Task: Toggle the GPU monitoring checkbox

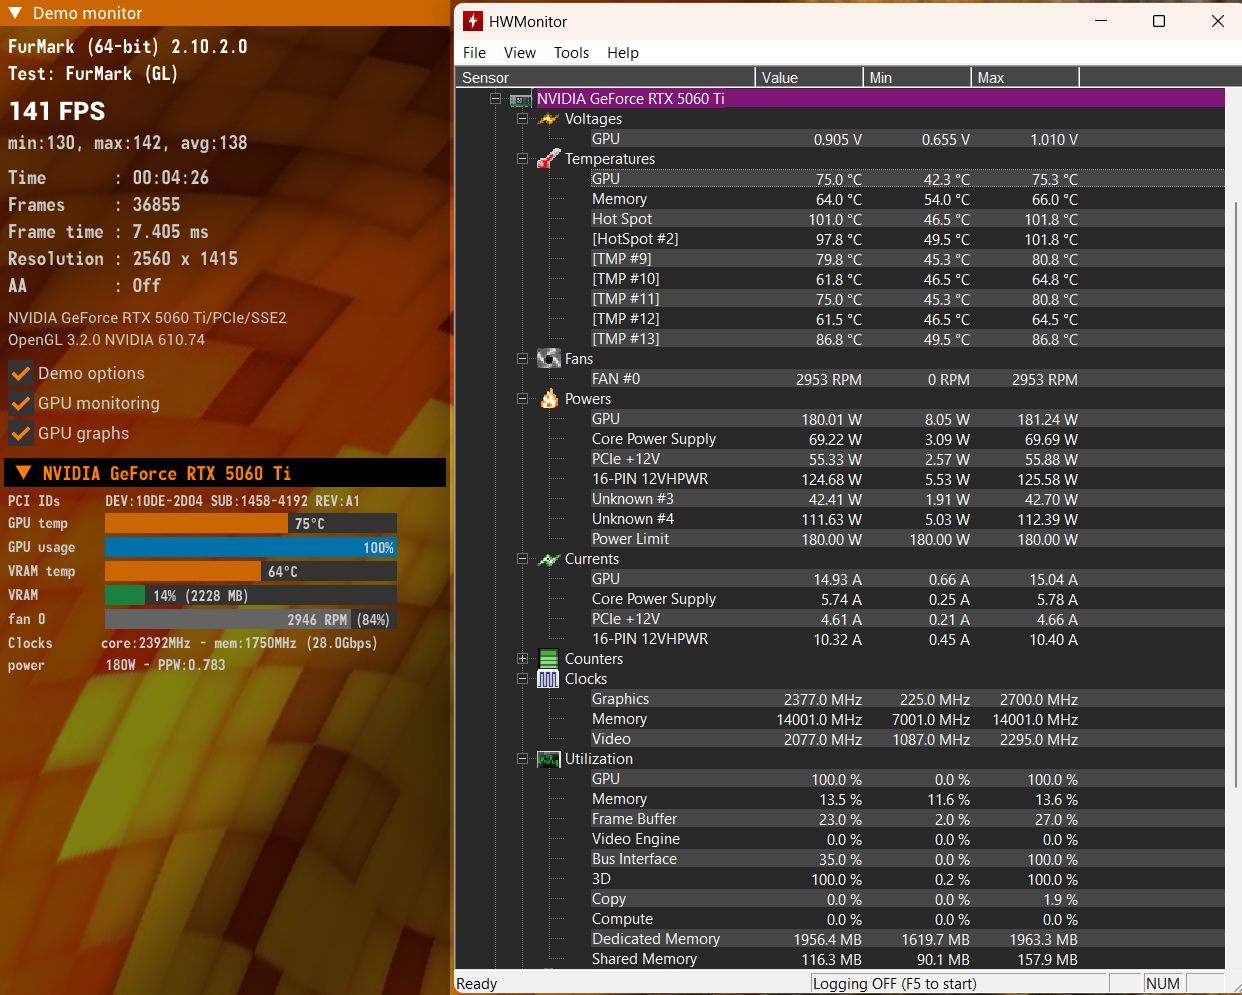Action: [20, 403]
